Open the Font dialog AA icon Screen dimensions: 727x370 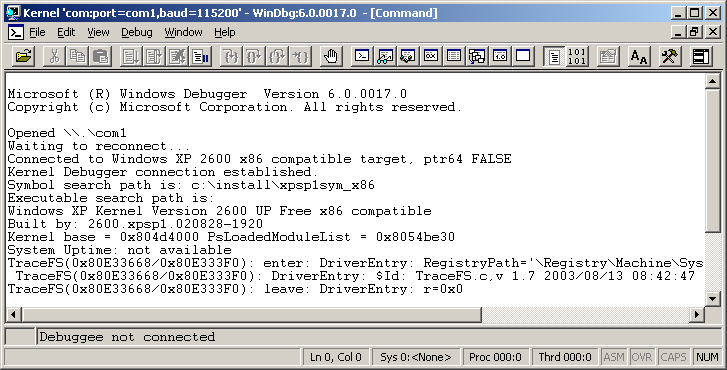coord(638,56)
